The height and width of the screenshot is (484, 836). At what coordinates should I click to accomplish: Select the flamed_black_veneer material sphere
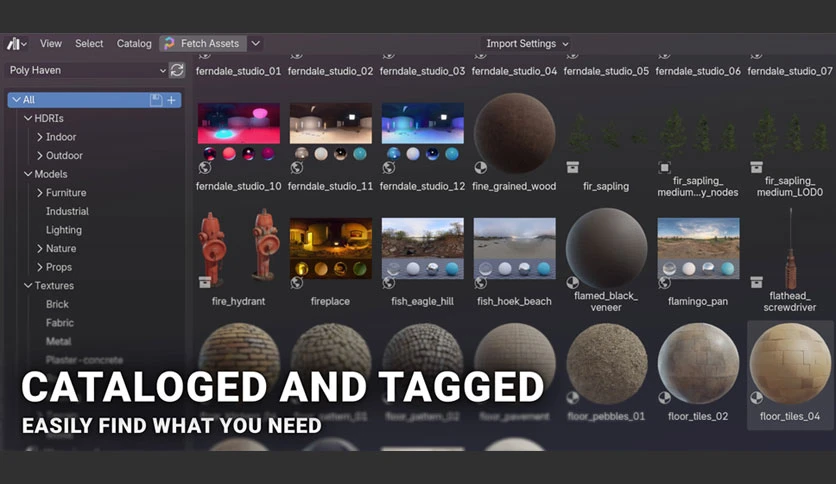606,248
